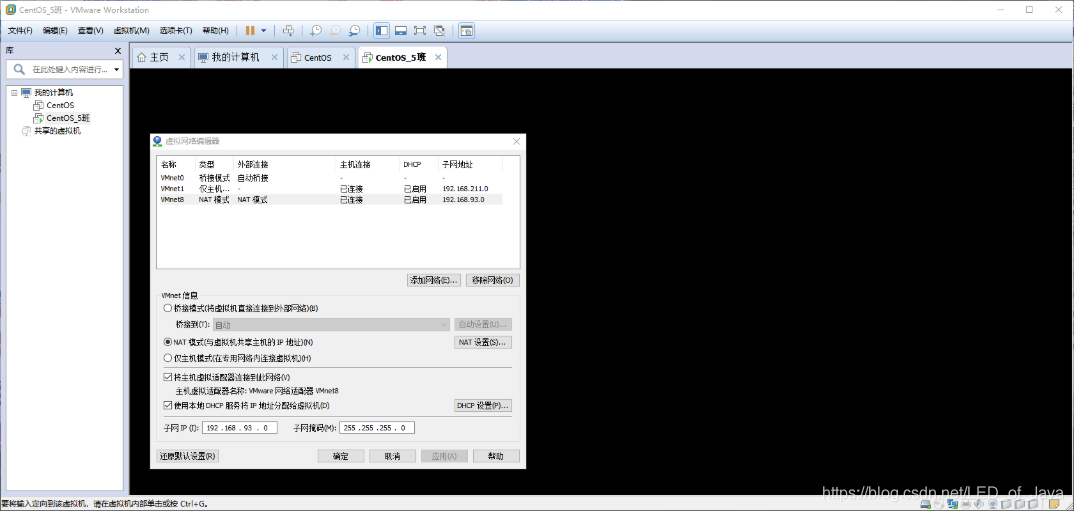
Task: Enter full screen mode via toolbar icon
Action: [420, 31]
